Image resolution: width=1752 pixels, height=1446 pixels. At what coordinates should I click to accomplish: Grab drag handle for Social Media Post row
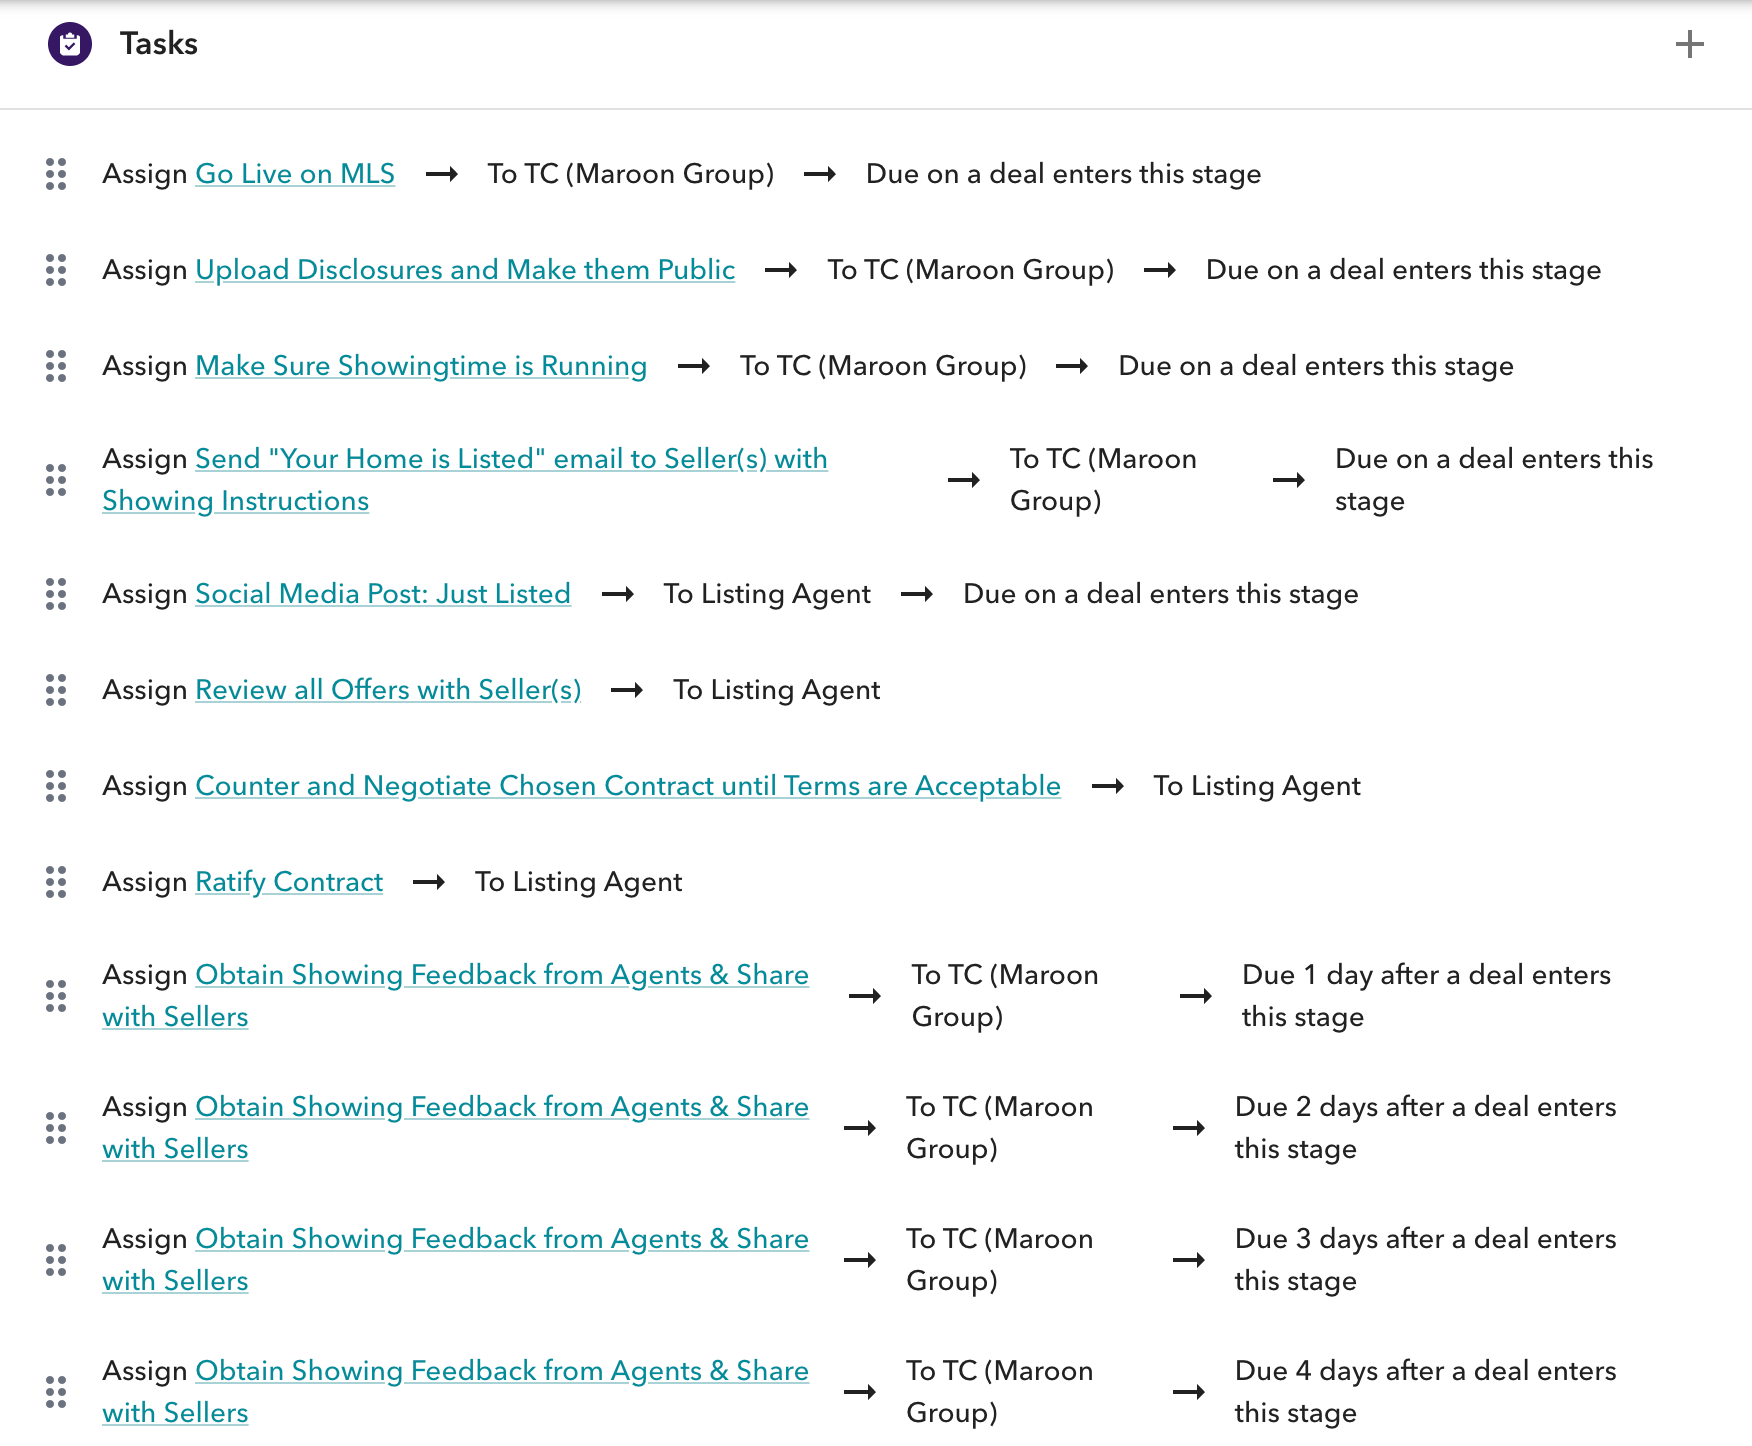tap(56, 594)
